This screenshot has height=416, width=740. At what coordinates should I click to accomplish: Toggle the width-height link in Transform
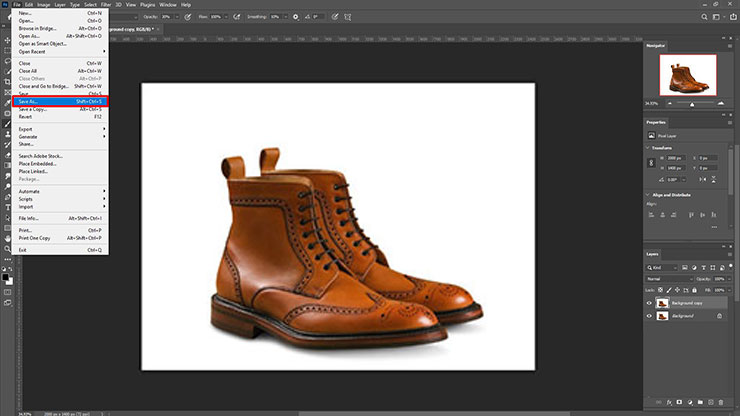click(653, 162)
